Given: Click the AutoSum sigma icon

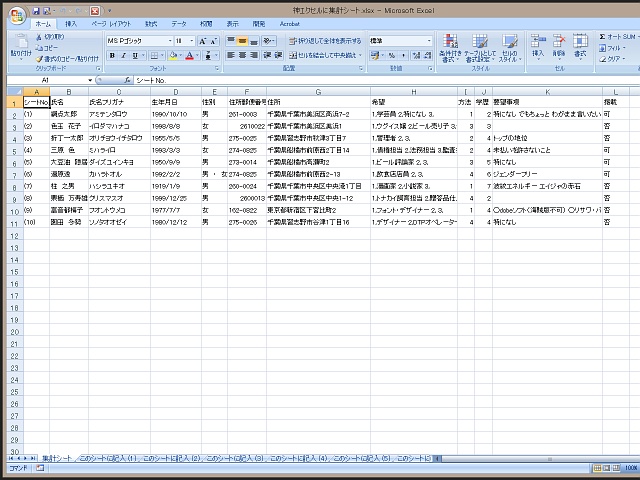Looking at the screenshot, I should pyautogui.click(x=602, y=37).
